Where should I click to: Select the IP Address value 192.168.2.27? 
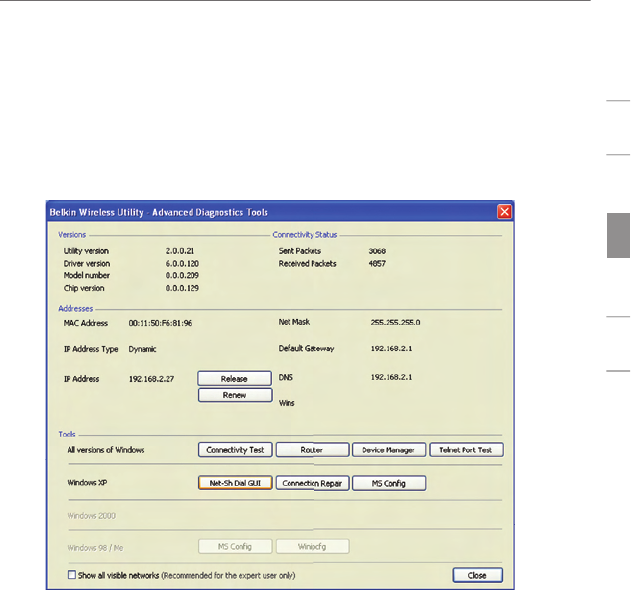(151, 379)
